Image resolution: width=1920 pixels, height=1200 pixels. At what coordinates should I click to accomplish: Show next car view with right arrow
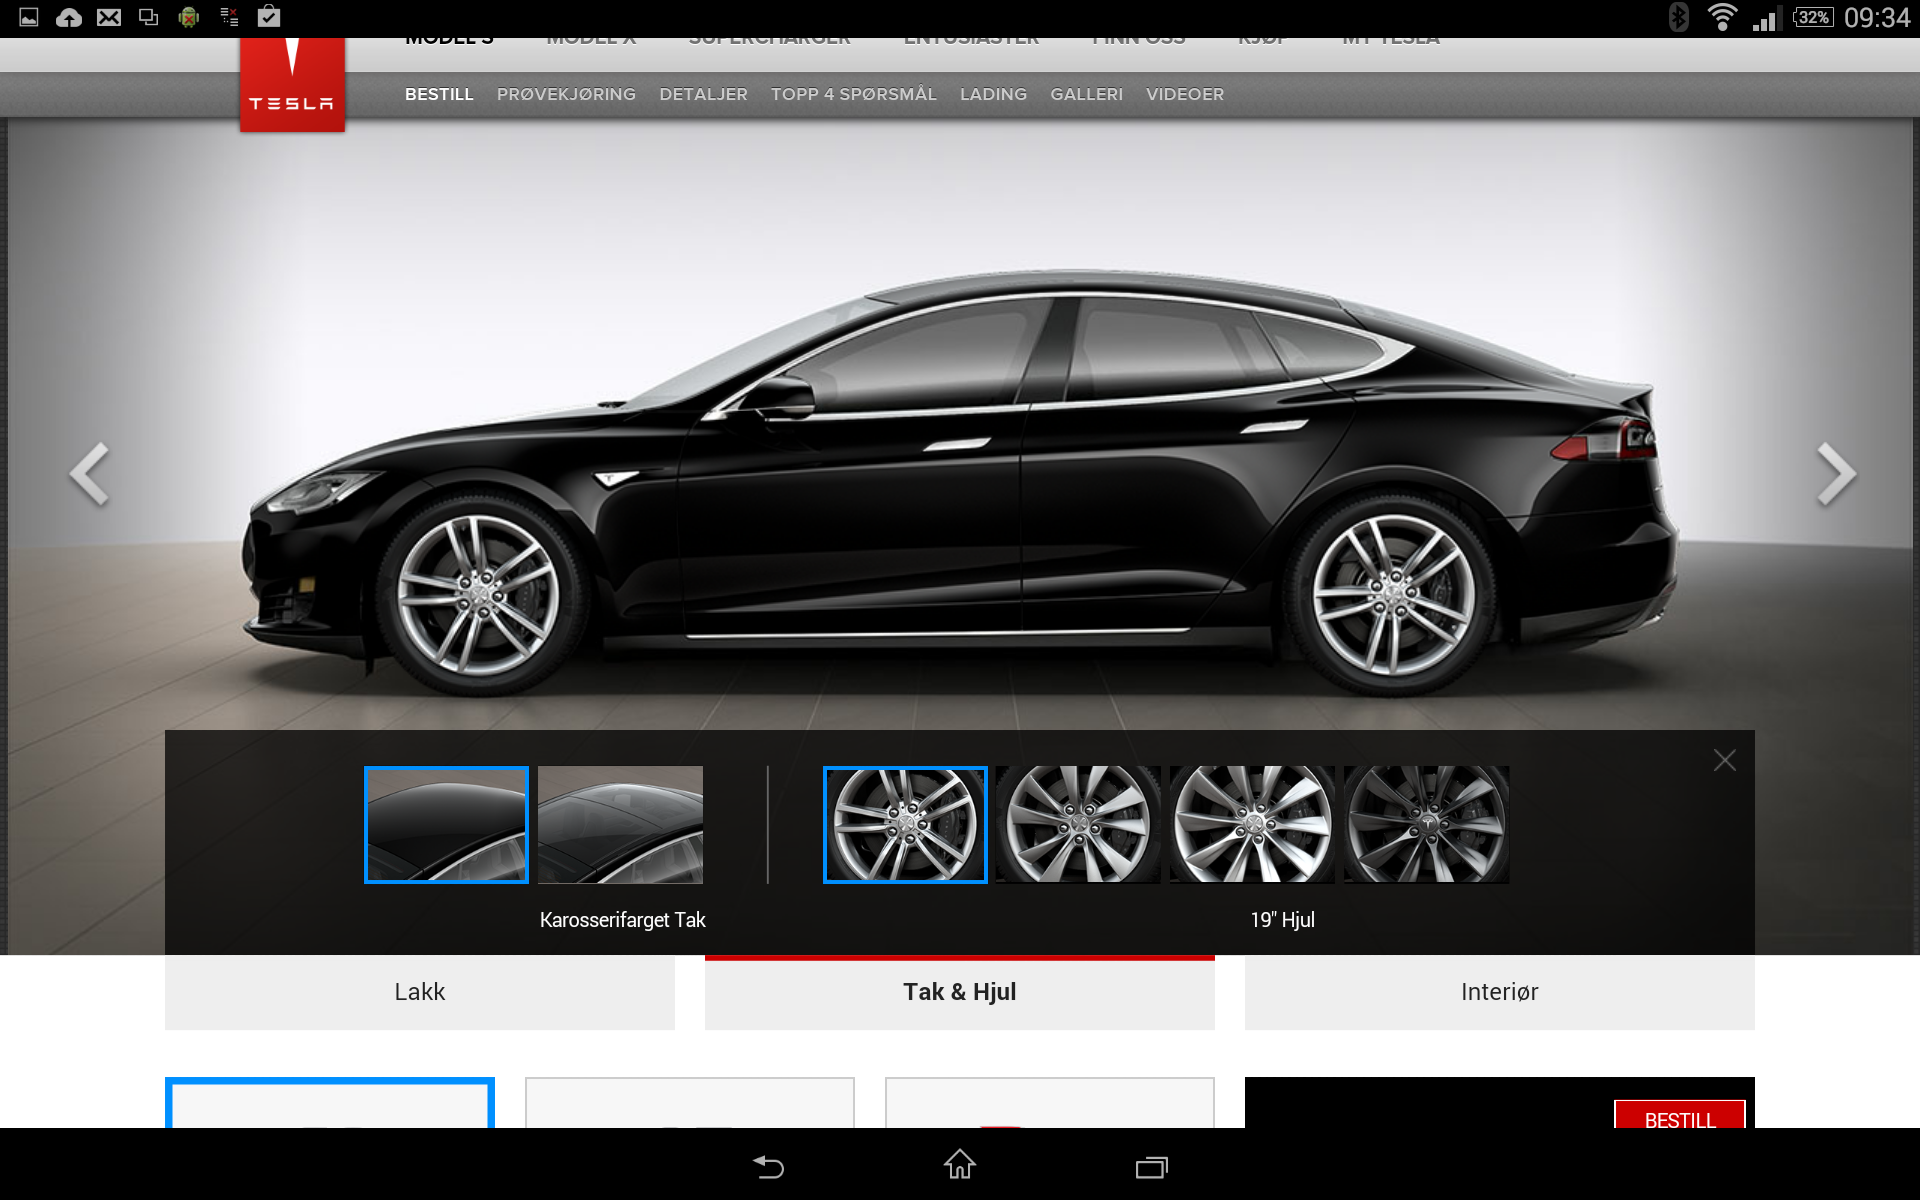(x=1835, y=474)
